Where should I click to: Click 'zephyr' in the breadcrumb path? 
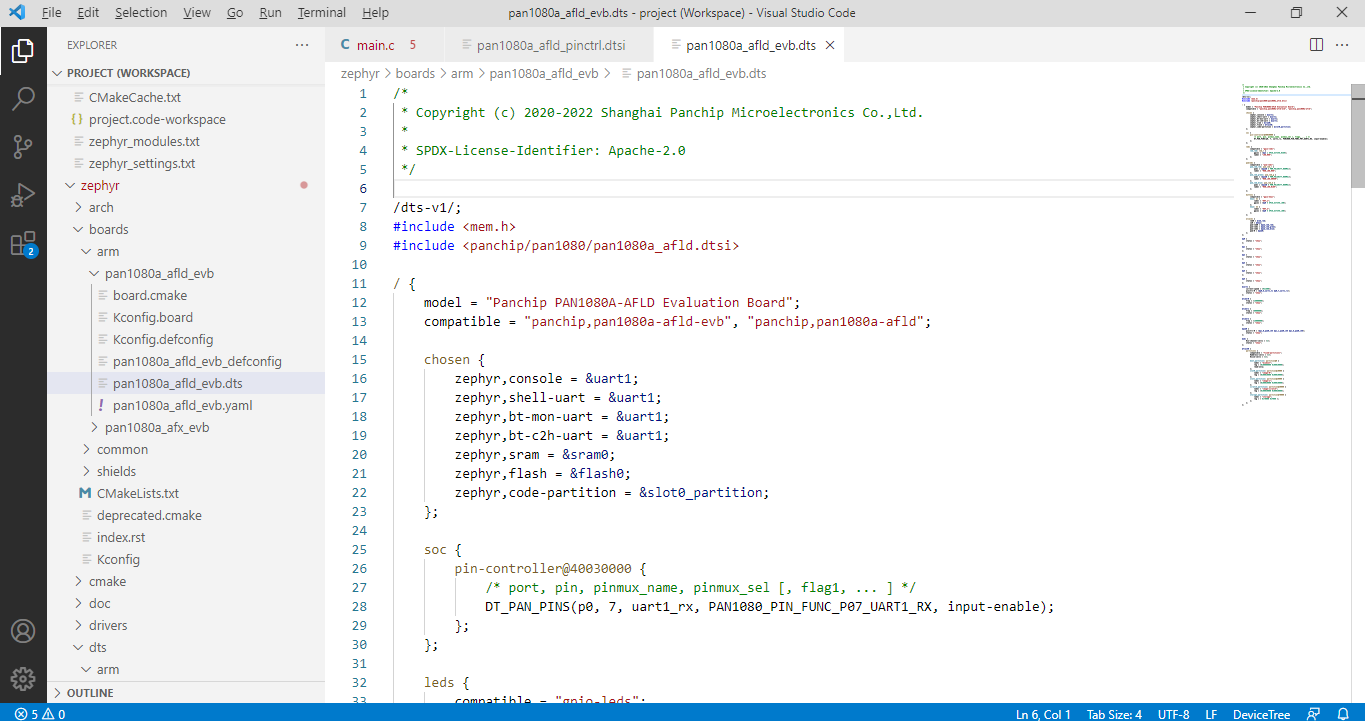pos(360,73)
